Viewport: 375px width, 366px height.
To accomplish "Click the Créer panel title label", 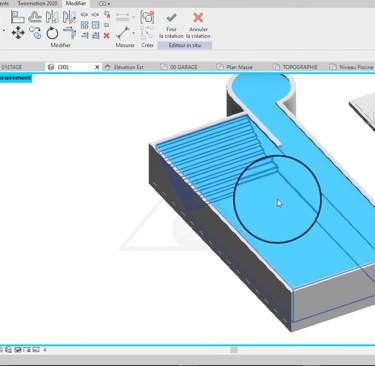I will point(147,45).
